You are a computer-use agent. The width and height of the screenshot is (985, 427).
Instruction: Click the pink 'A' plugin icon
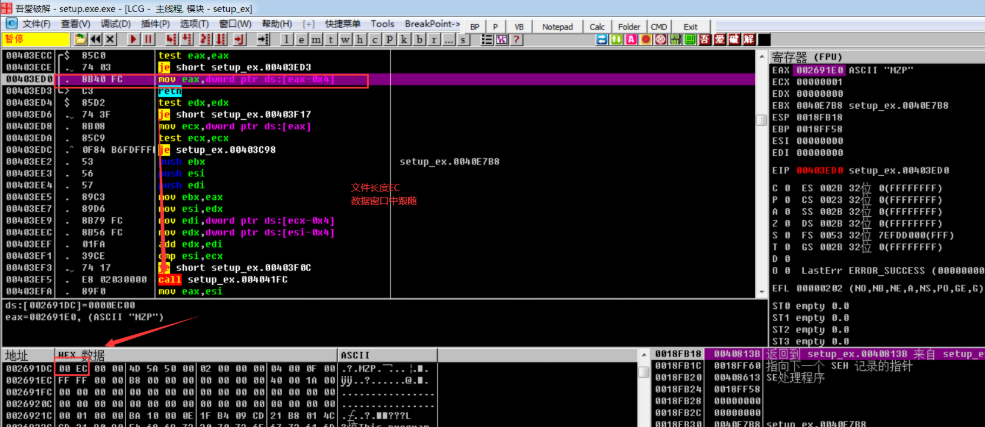(631, 39)
